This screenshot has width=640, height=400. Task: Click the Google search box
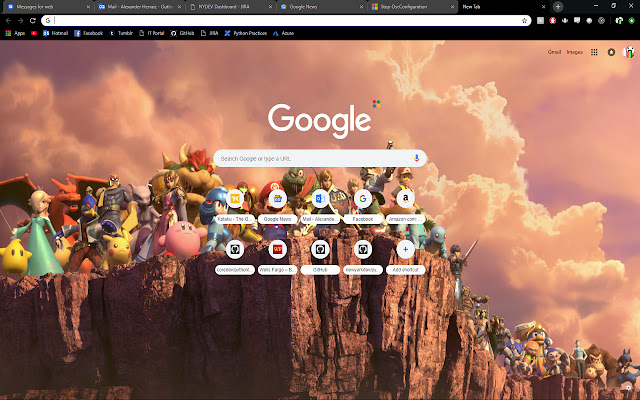click(320, 158)
